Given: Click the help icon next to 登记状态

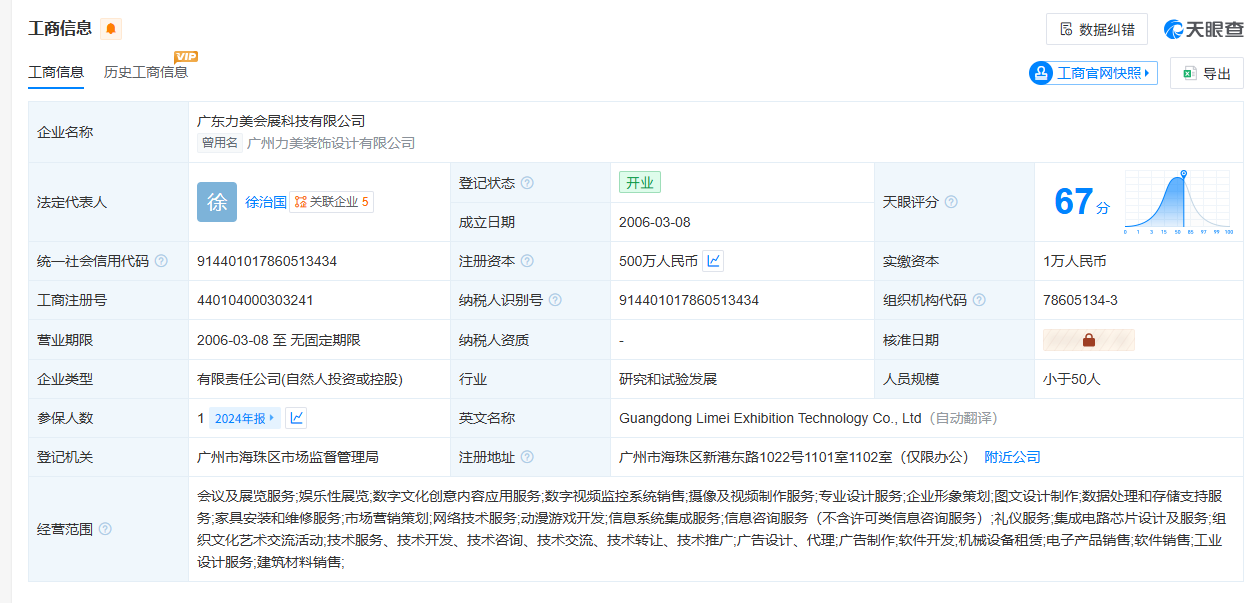Looking at the screenshot, I should [x=527, y=183].
